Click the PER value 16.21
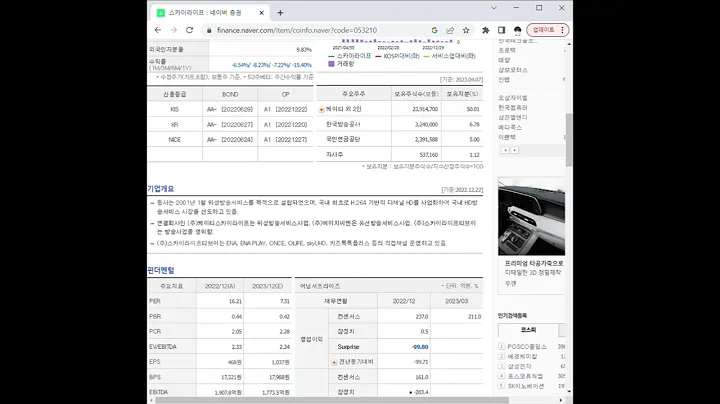 click(x=235, y=301)
